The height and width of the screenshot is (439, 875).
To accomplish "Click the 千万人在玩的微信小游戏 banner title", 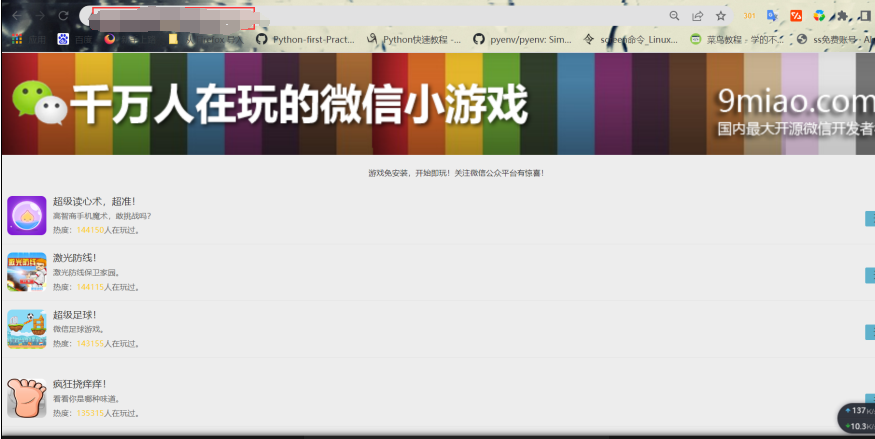I will point(299,104).
